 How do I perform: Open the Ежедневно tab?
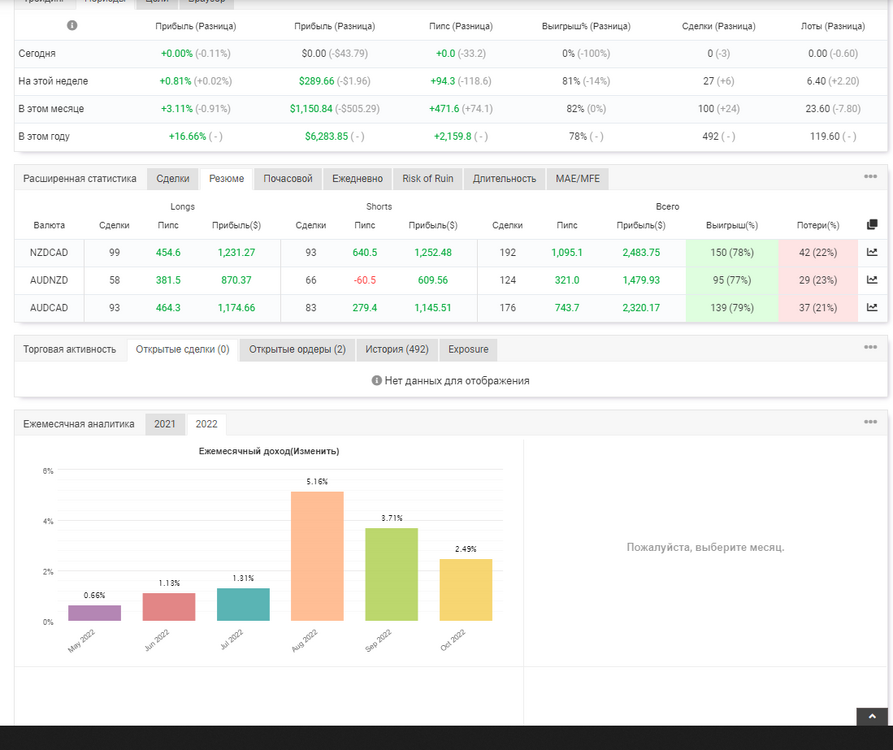pos(357,179)
